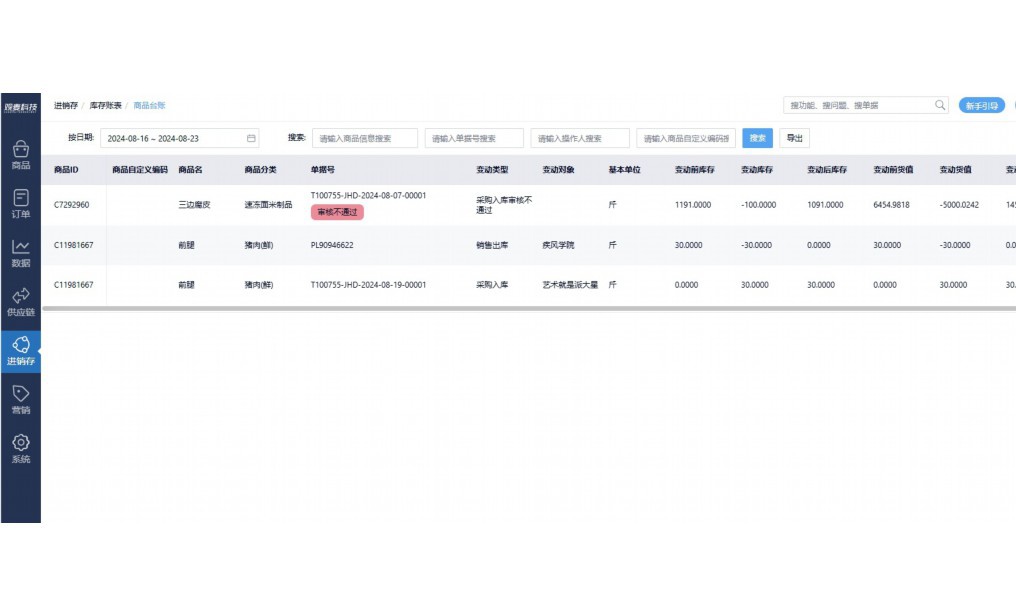Click the company logo at sidebar top
The width and height of the screenshot is (1016, 616).
[21, 107]
